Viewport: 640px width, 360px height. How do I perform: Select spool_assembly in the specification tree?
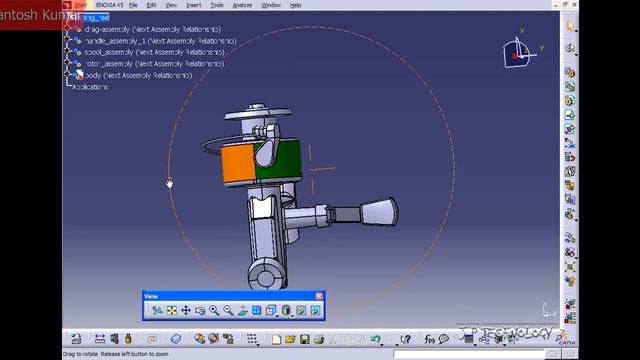pyautogui.click(x=154, y=52)
